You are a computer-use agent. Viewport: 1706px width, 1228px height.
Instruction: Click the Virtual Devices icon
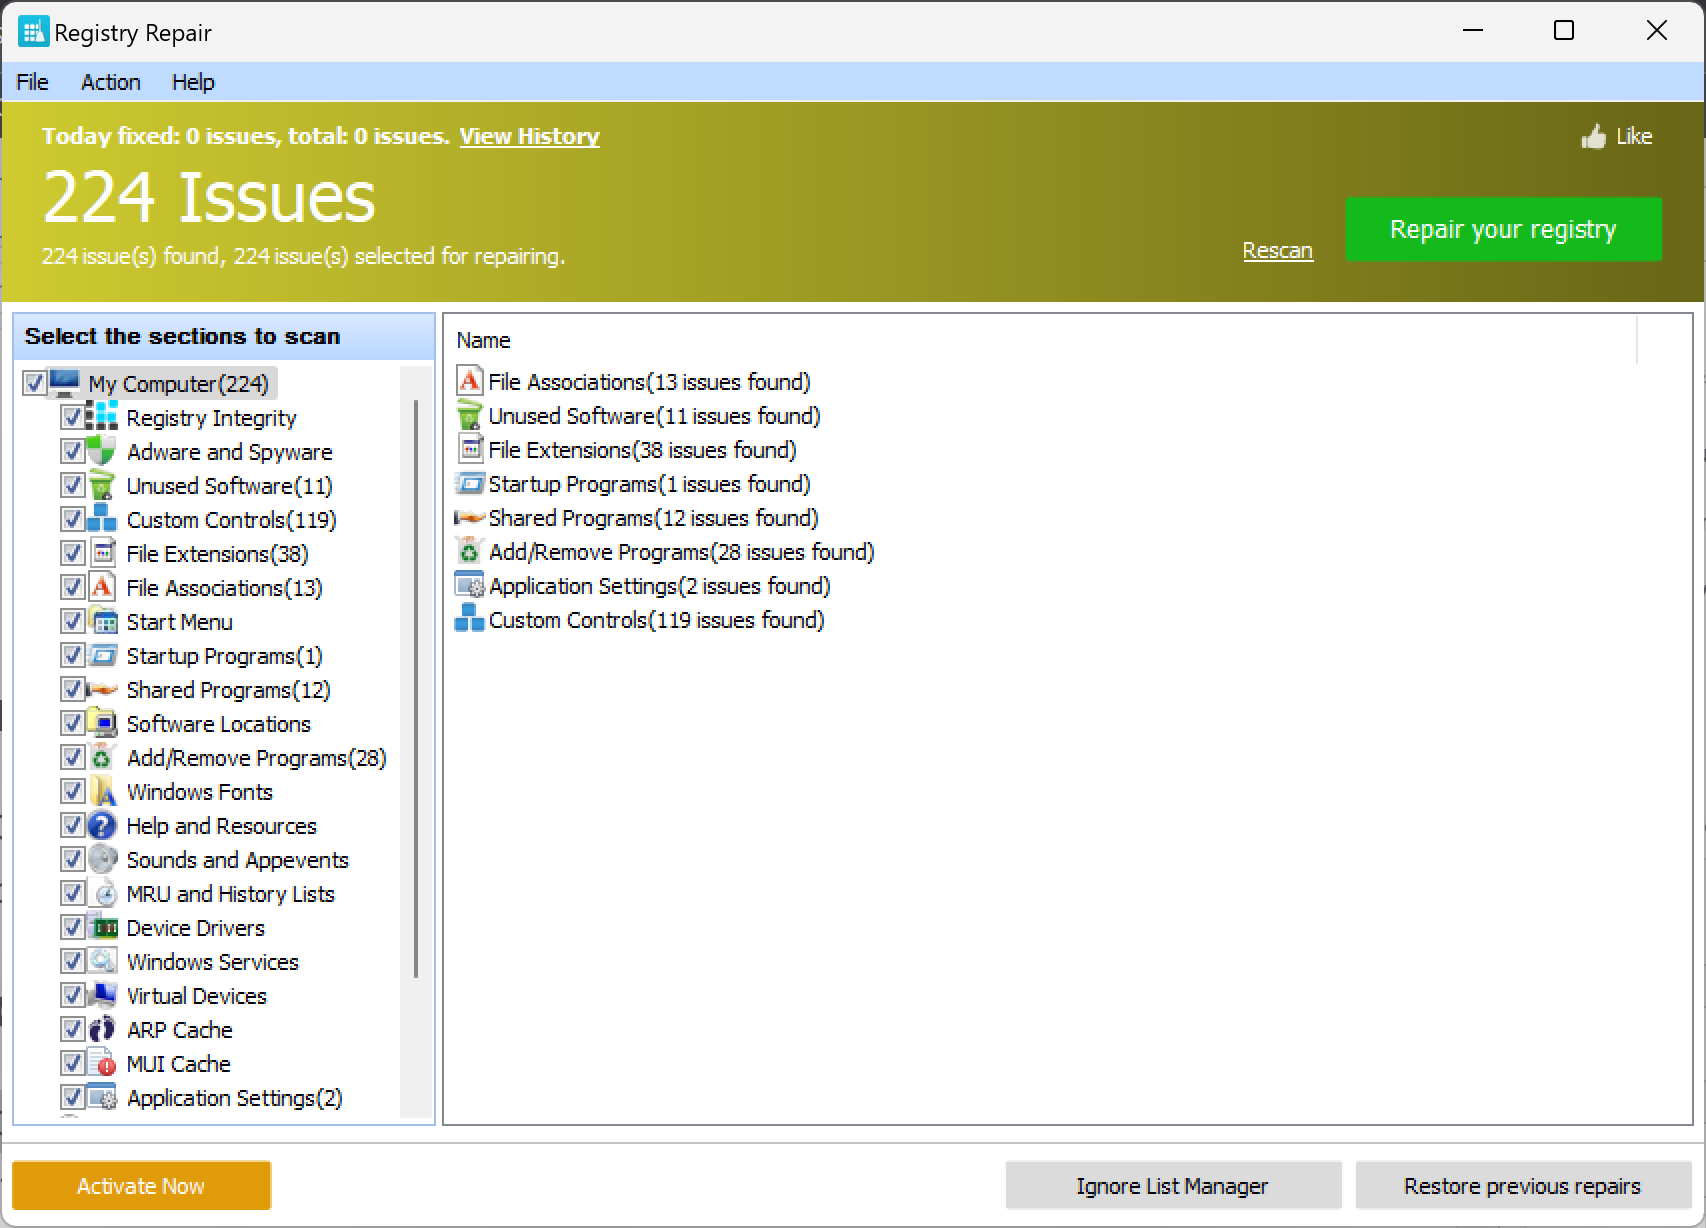[101, 995]
